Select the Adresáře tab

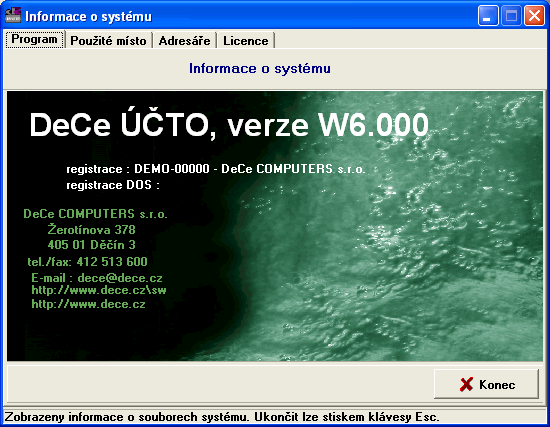tap(185, 41)
